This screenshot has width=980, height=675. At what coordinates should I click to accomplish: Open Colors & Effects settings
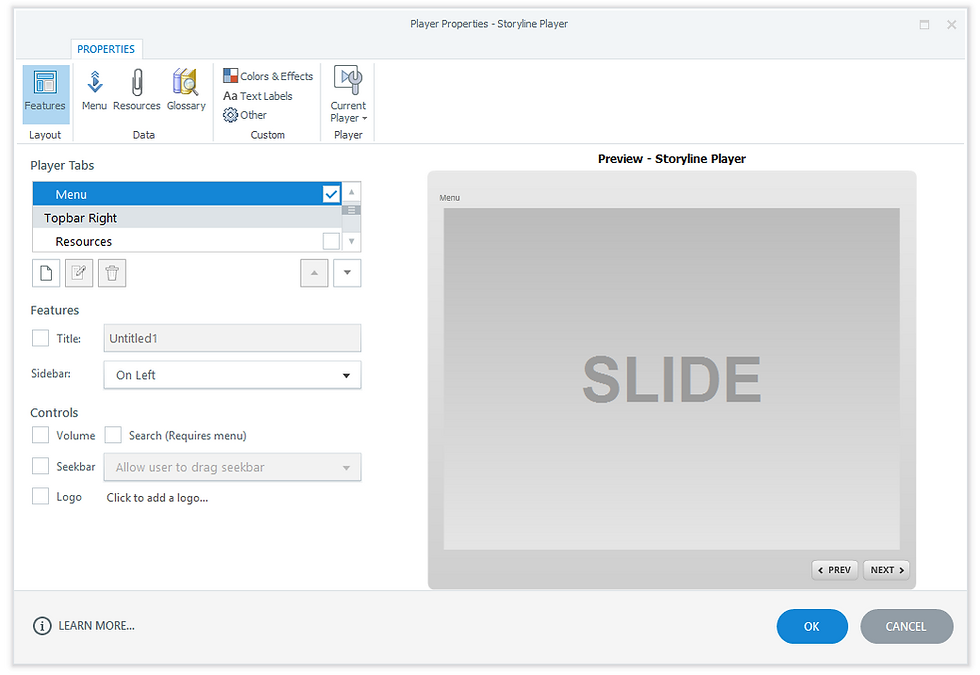click(268, 76)
